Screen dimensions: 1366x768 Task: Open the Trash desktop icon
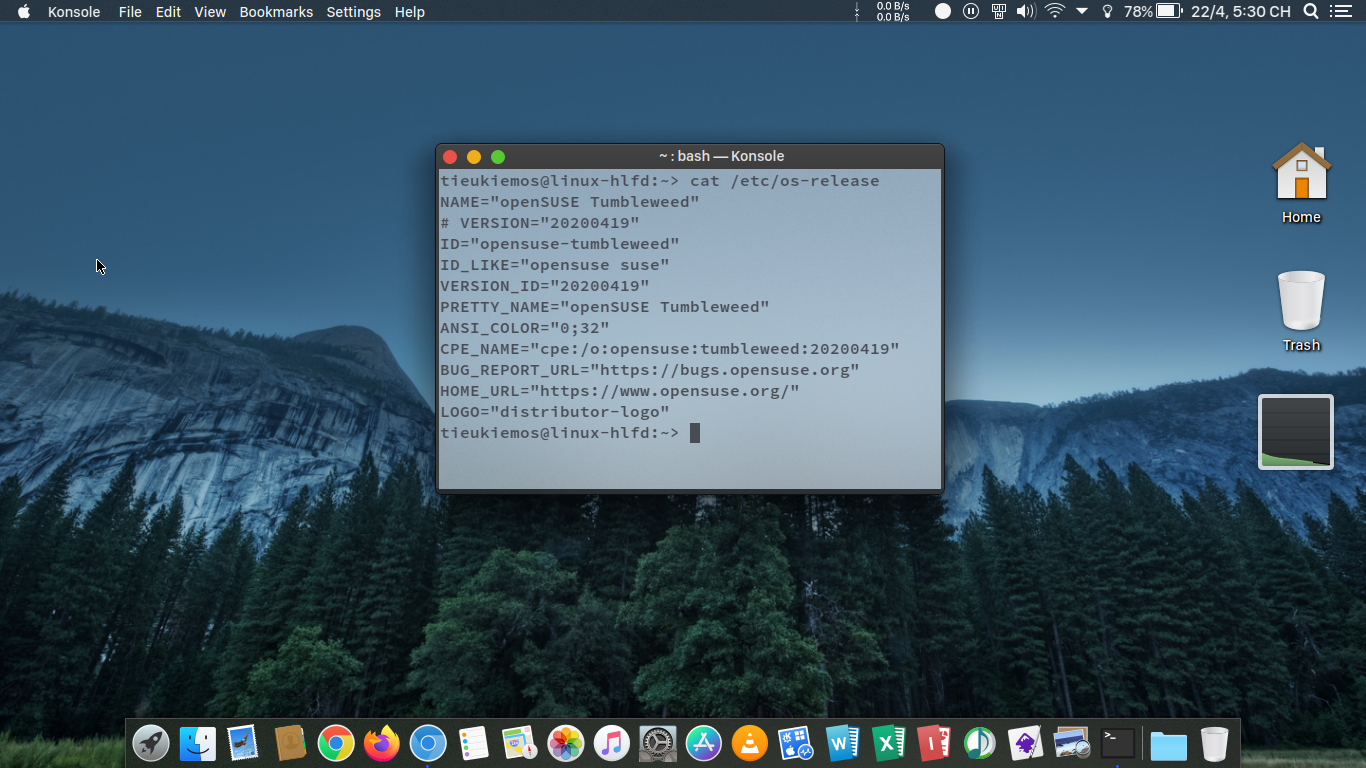pos(1301,311)
